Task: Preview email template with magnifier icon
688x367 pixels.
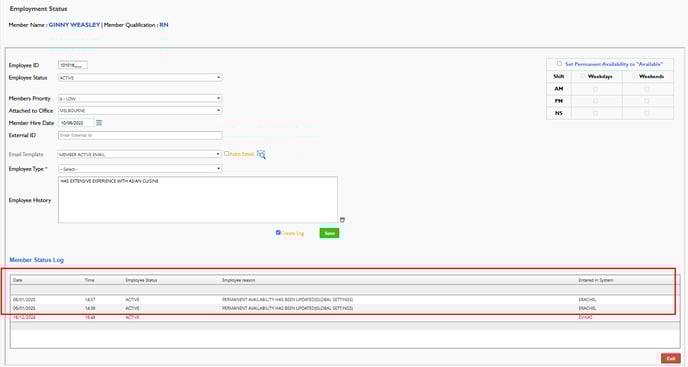Action: (261, 155)
